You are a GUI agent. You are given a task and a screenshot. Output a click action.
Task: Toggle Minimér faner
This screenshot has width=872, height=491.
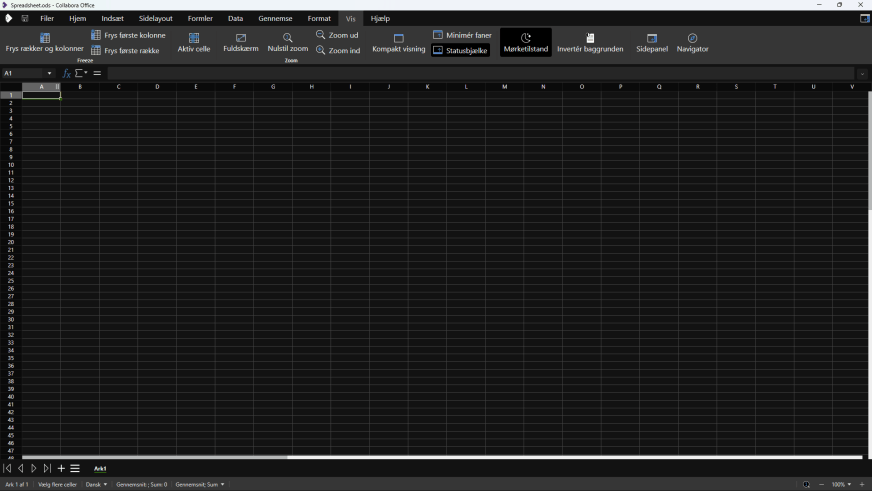point(462,35)
